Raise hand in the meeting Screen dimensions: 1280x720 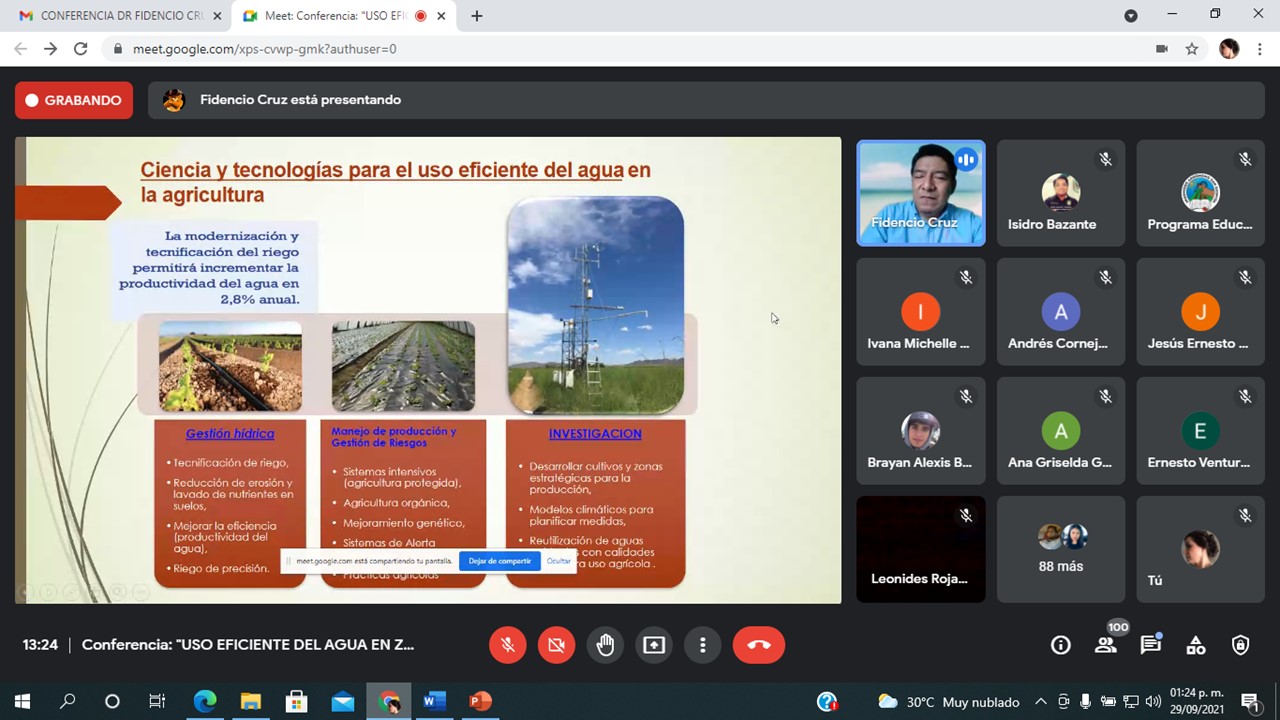pos(605,645)
